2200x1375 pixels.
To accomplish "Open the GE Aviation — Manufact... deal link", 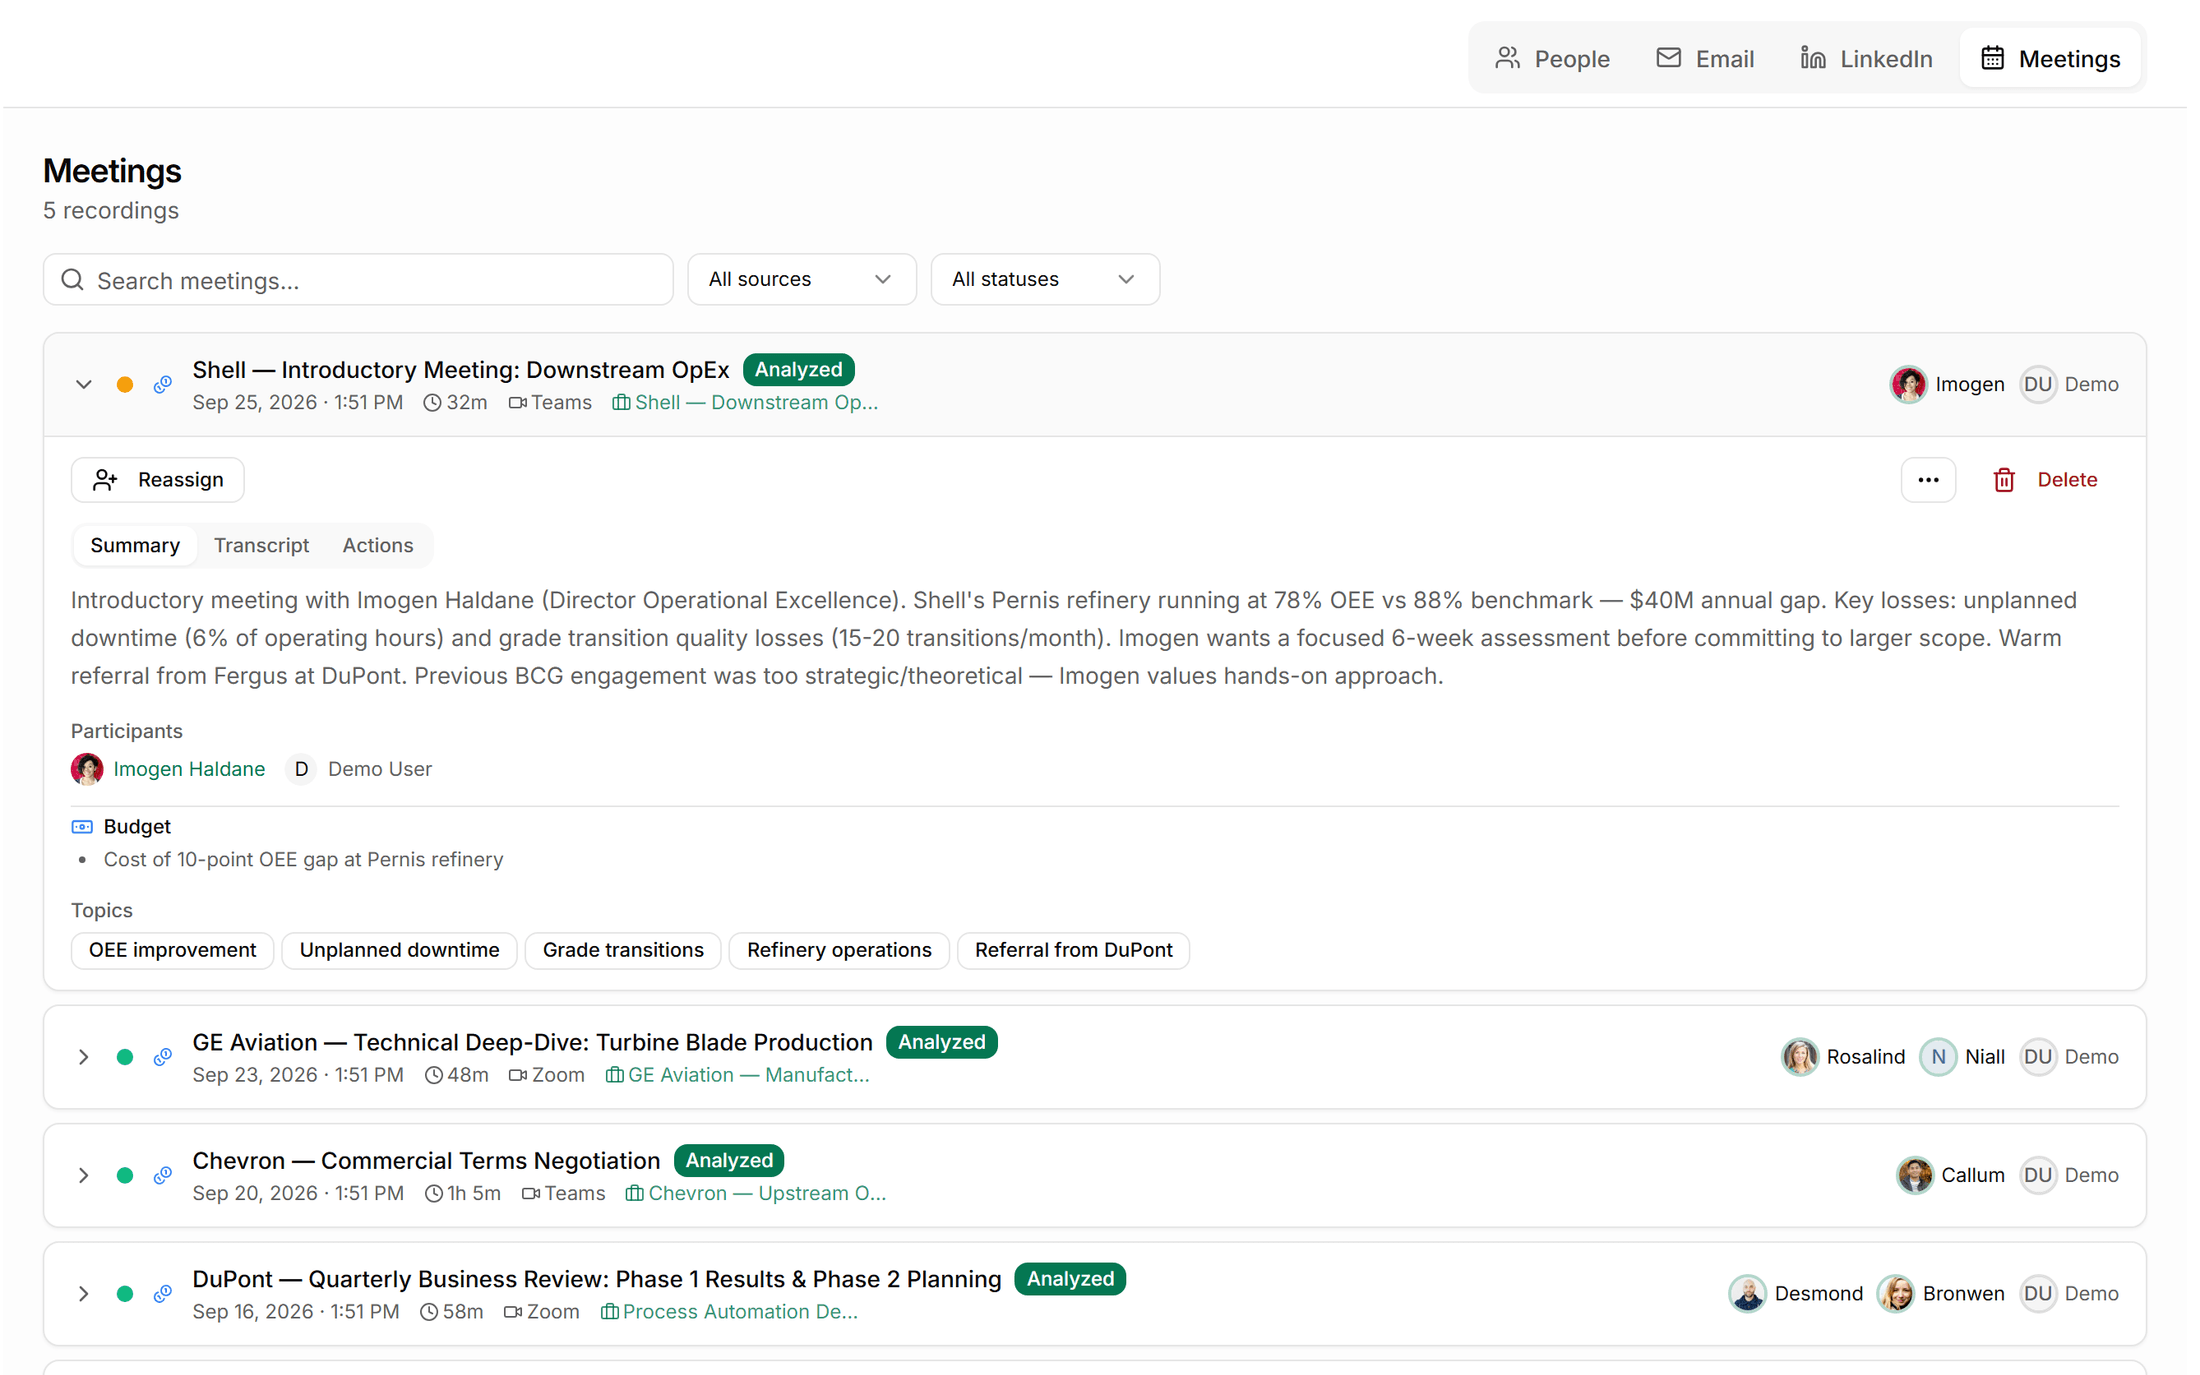I will click(737, 1075).
